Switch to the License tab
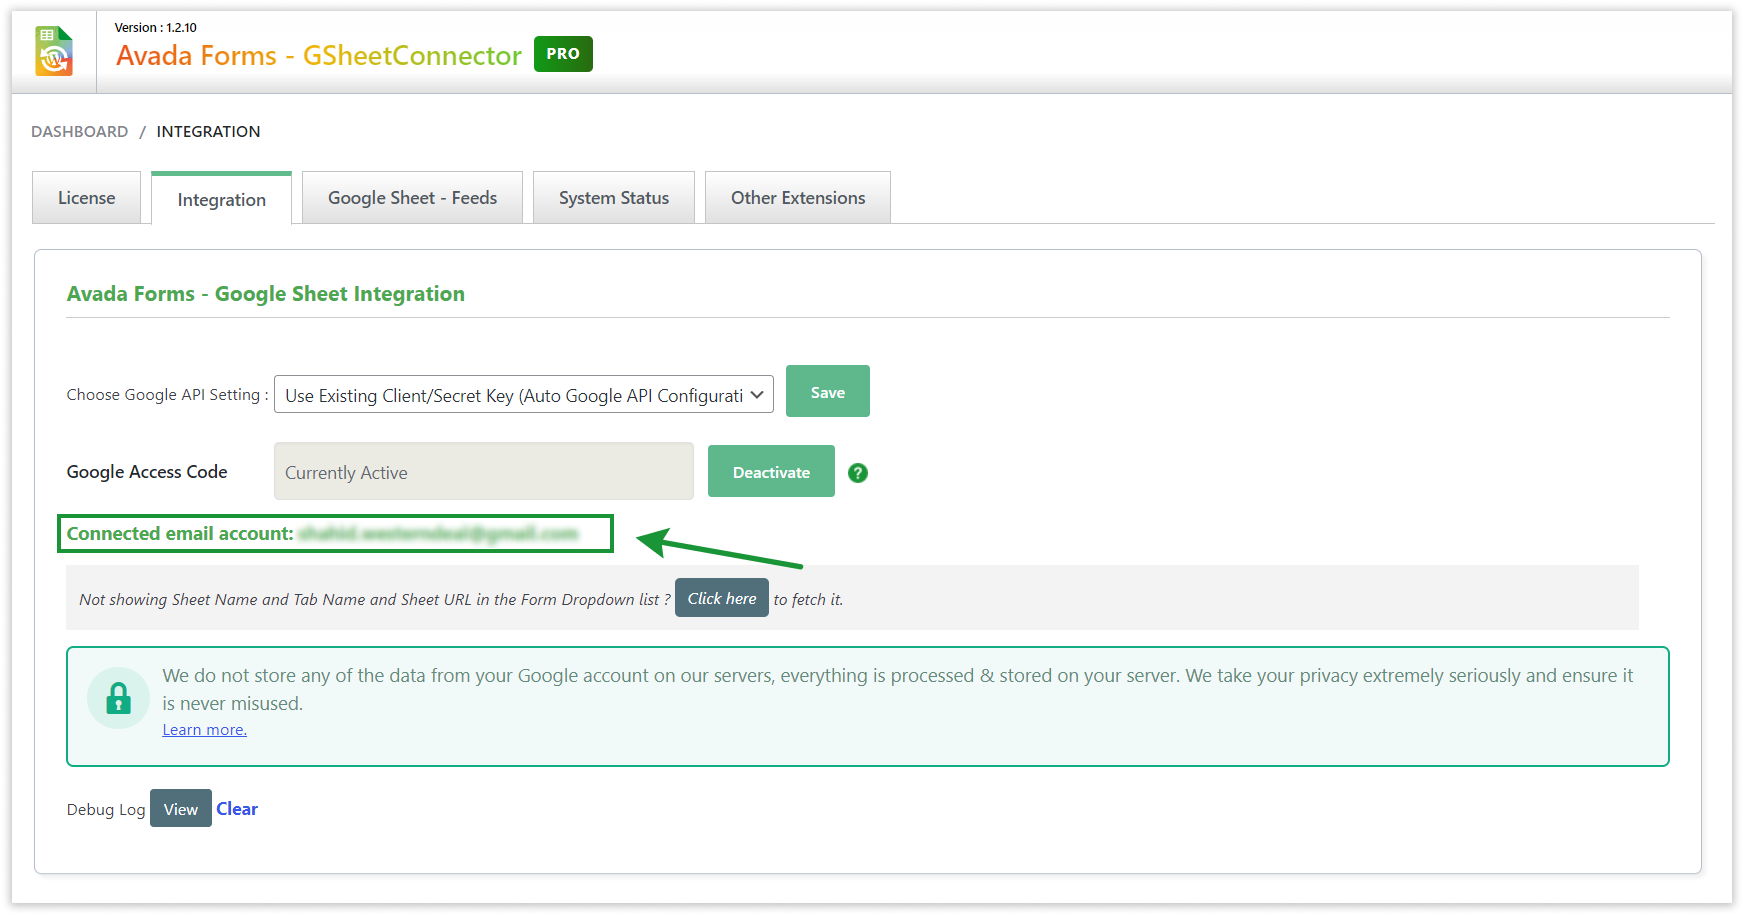The height and width of the screenshot is (916, 1744). (x=86, y=198)
